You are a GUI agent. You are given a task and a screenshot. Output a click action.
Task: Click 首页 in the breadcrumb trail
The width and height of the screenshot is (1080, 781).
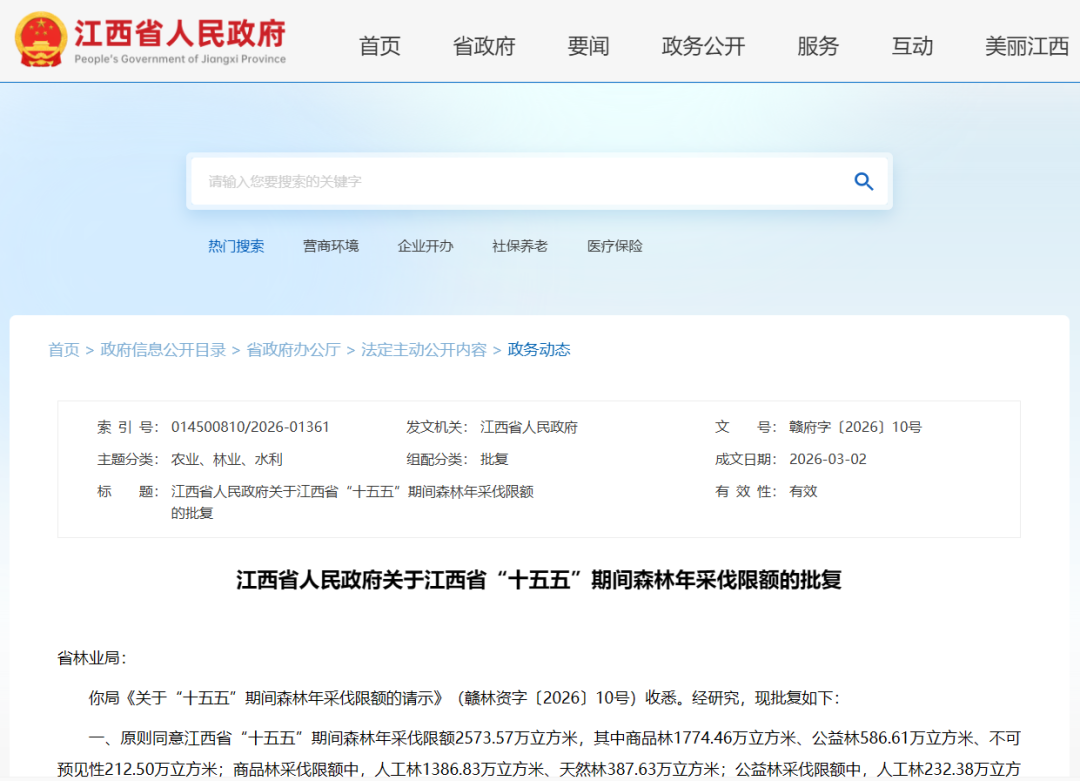point(63,350)
